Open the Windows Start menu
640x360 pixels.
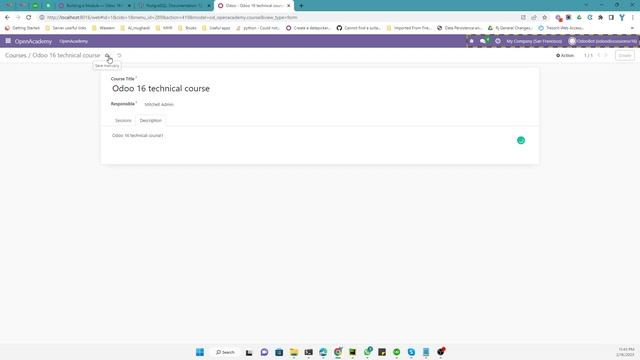(200, 352)
